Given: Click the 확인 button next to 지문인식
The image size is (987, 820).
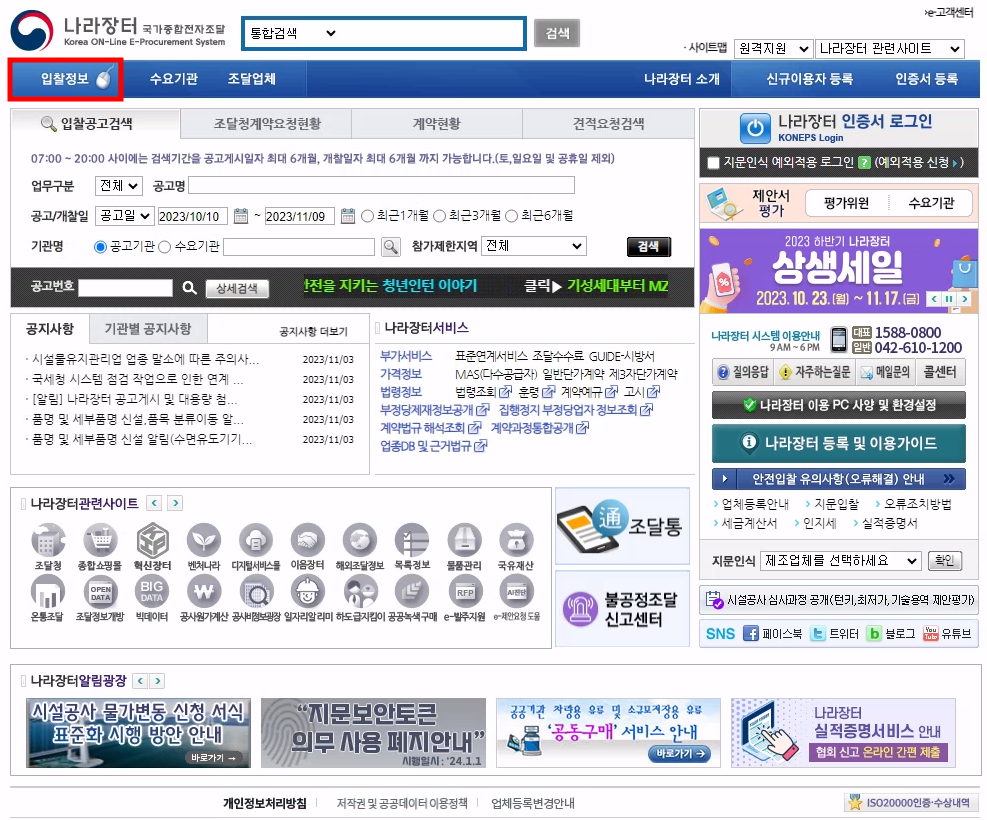Looking at the screenshot, I should coord(945,561).
